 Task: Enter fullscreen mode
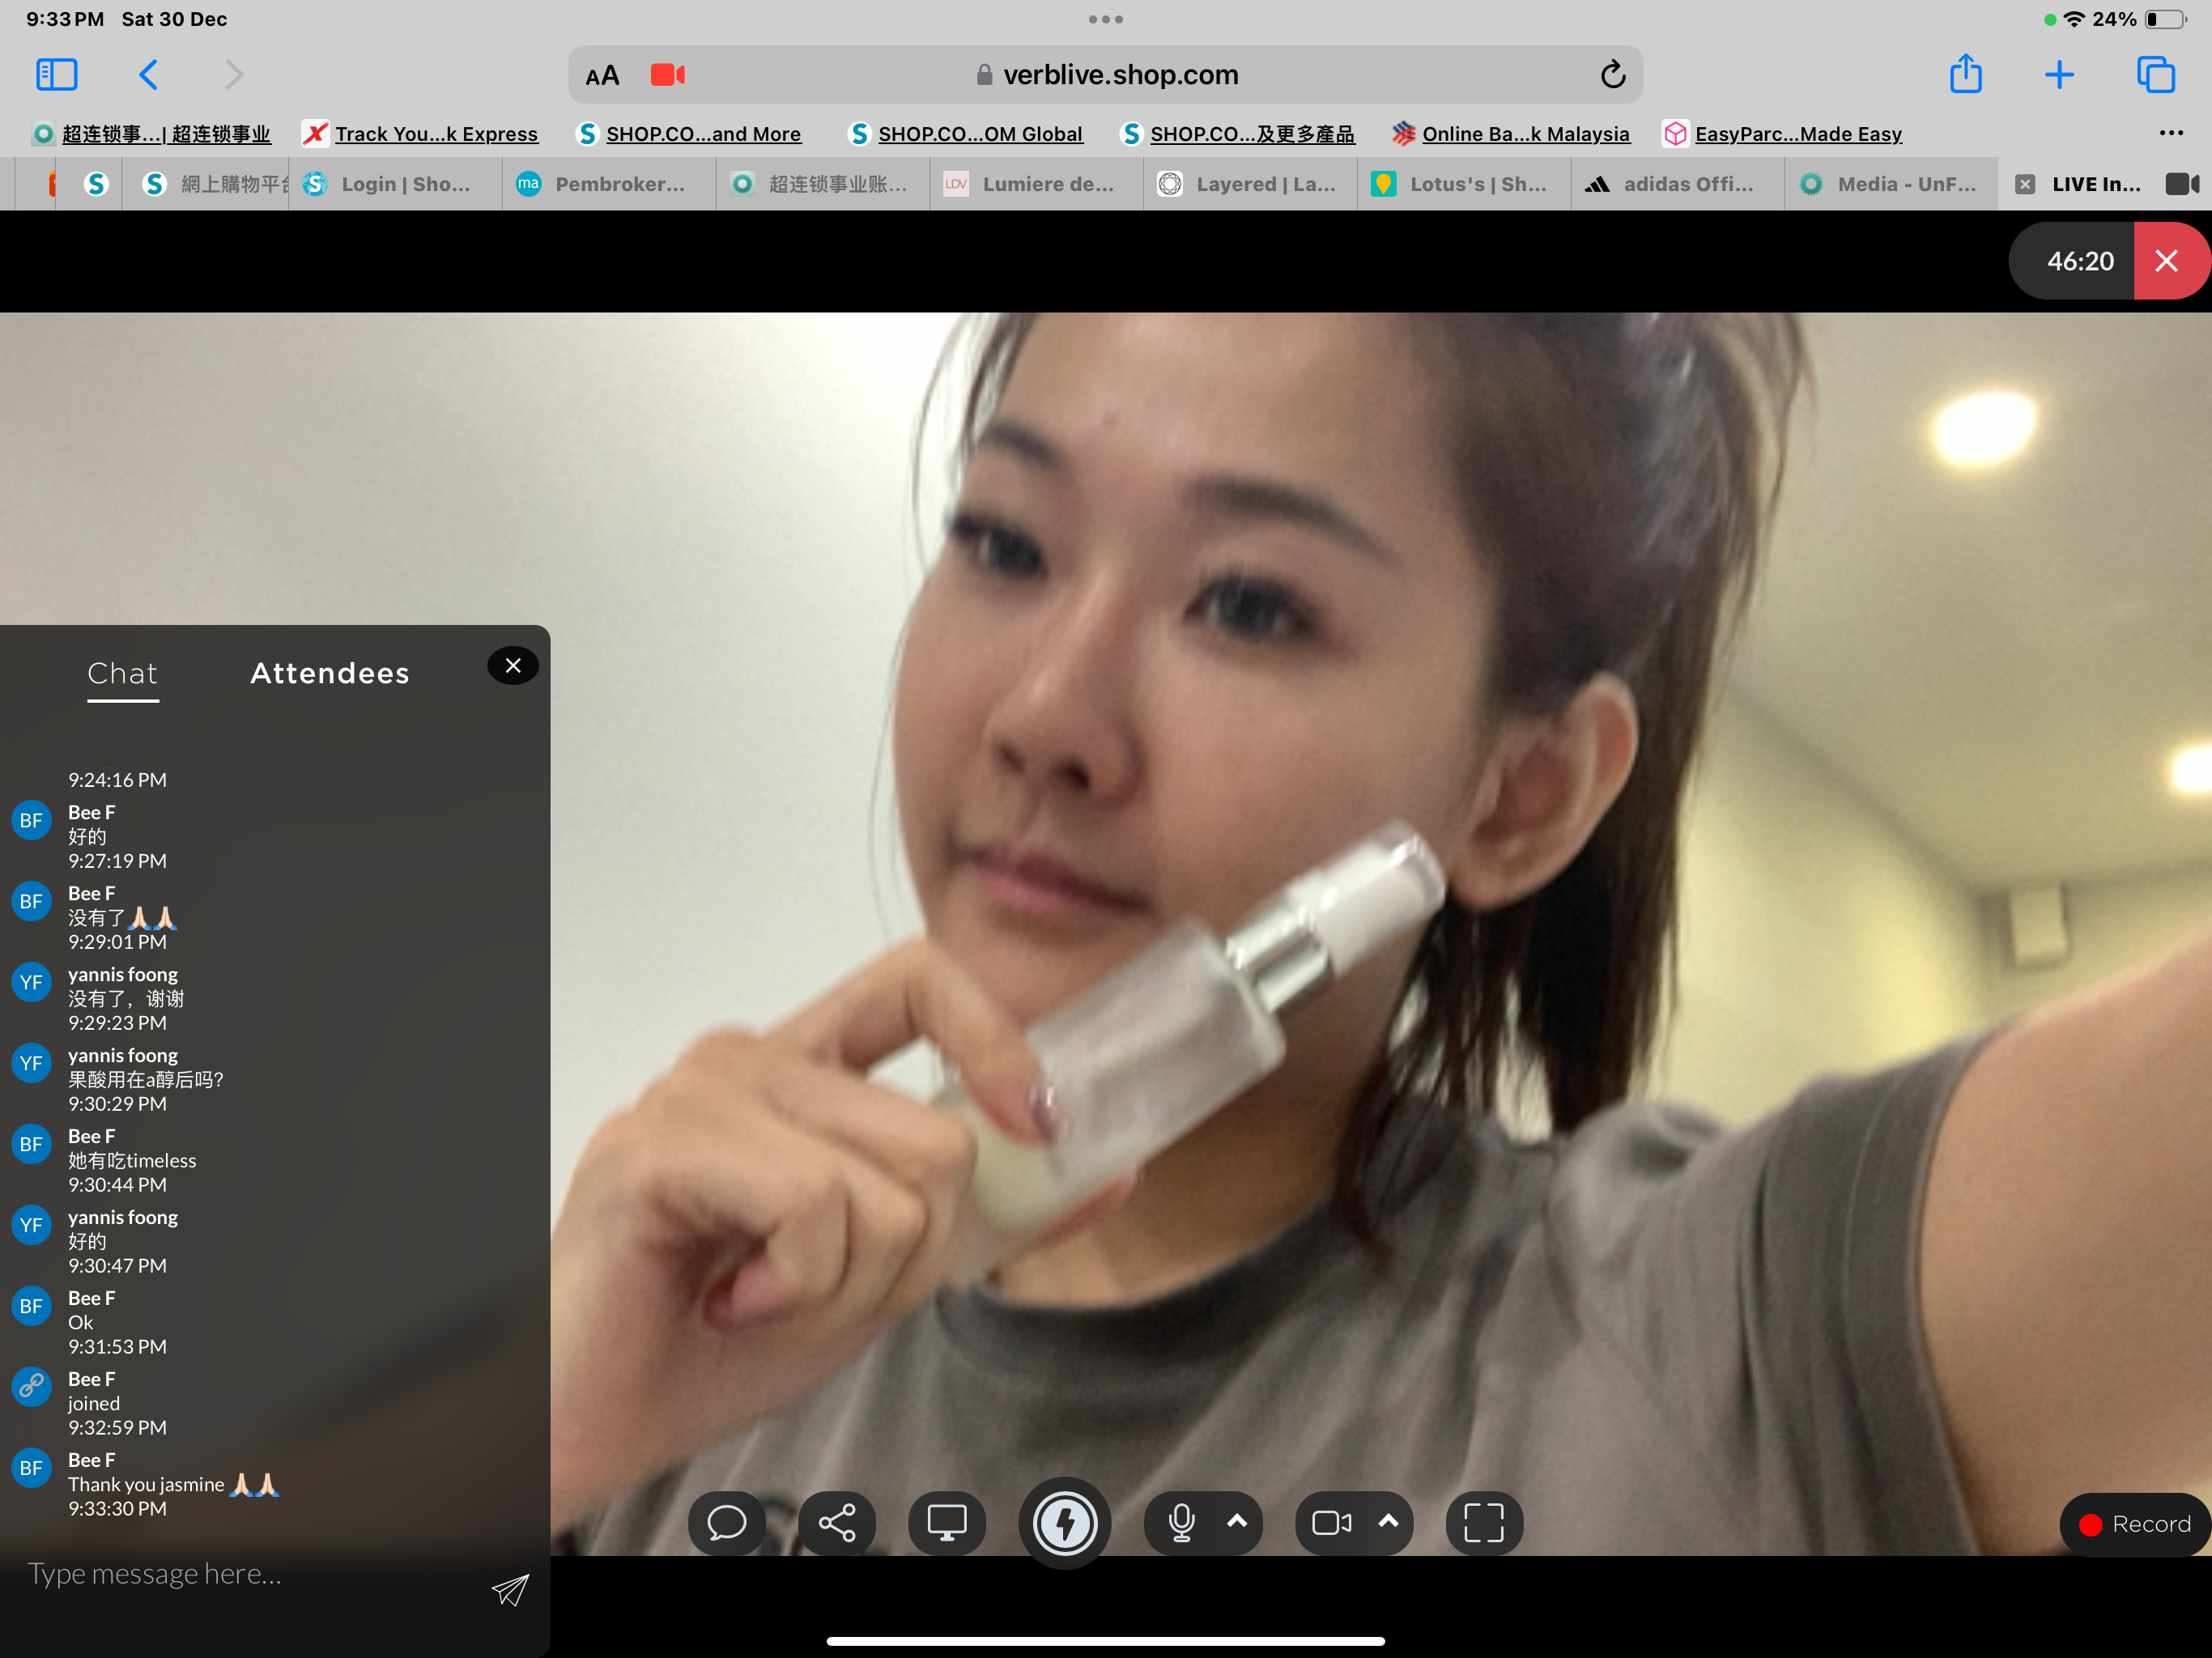coord(1484,1523)
